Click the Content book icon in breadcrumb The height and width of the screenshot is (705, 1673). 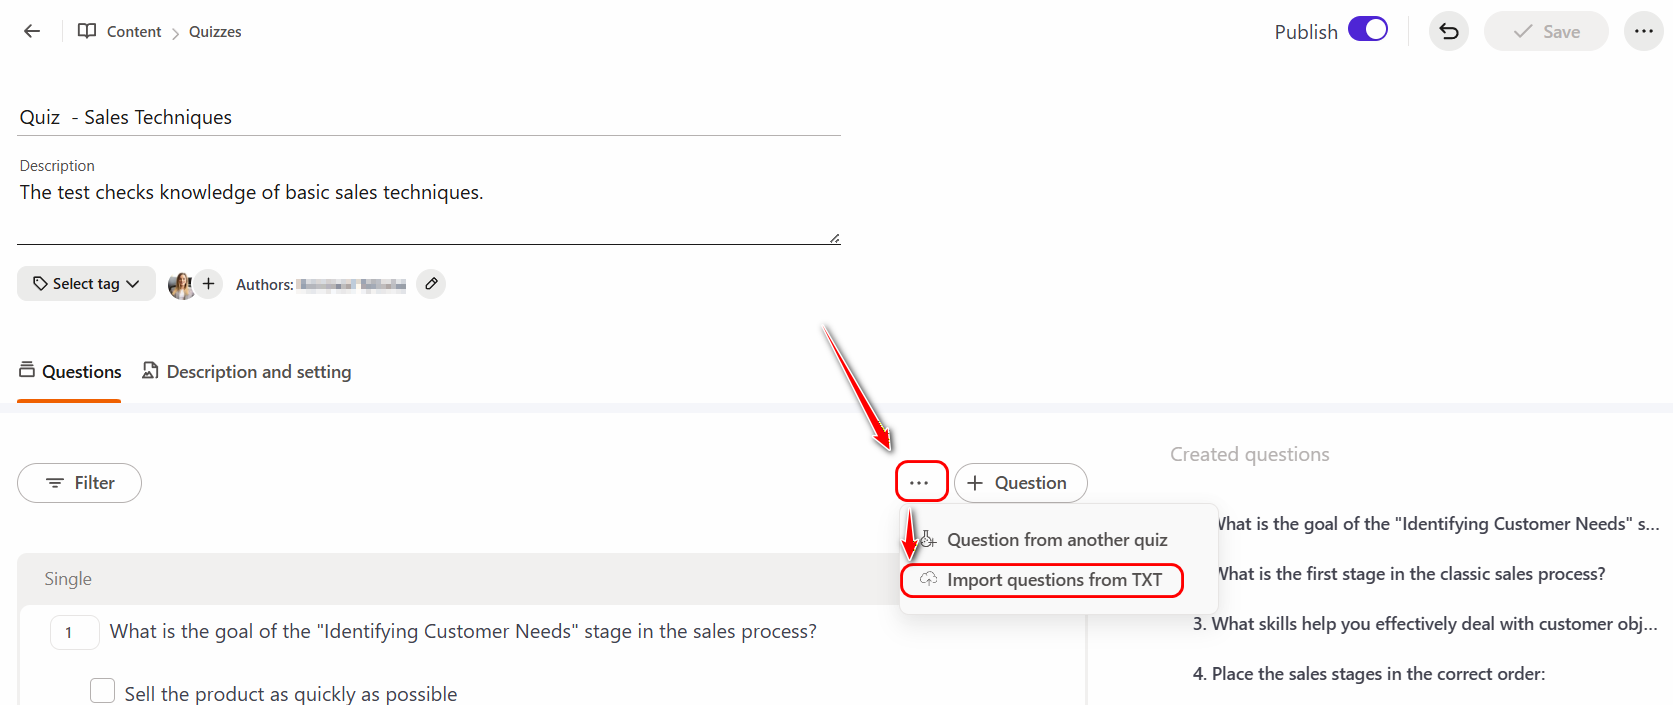coord(87,31)
